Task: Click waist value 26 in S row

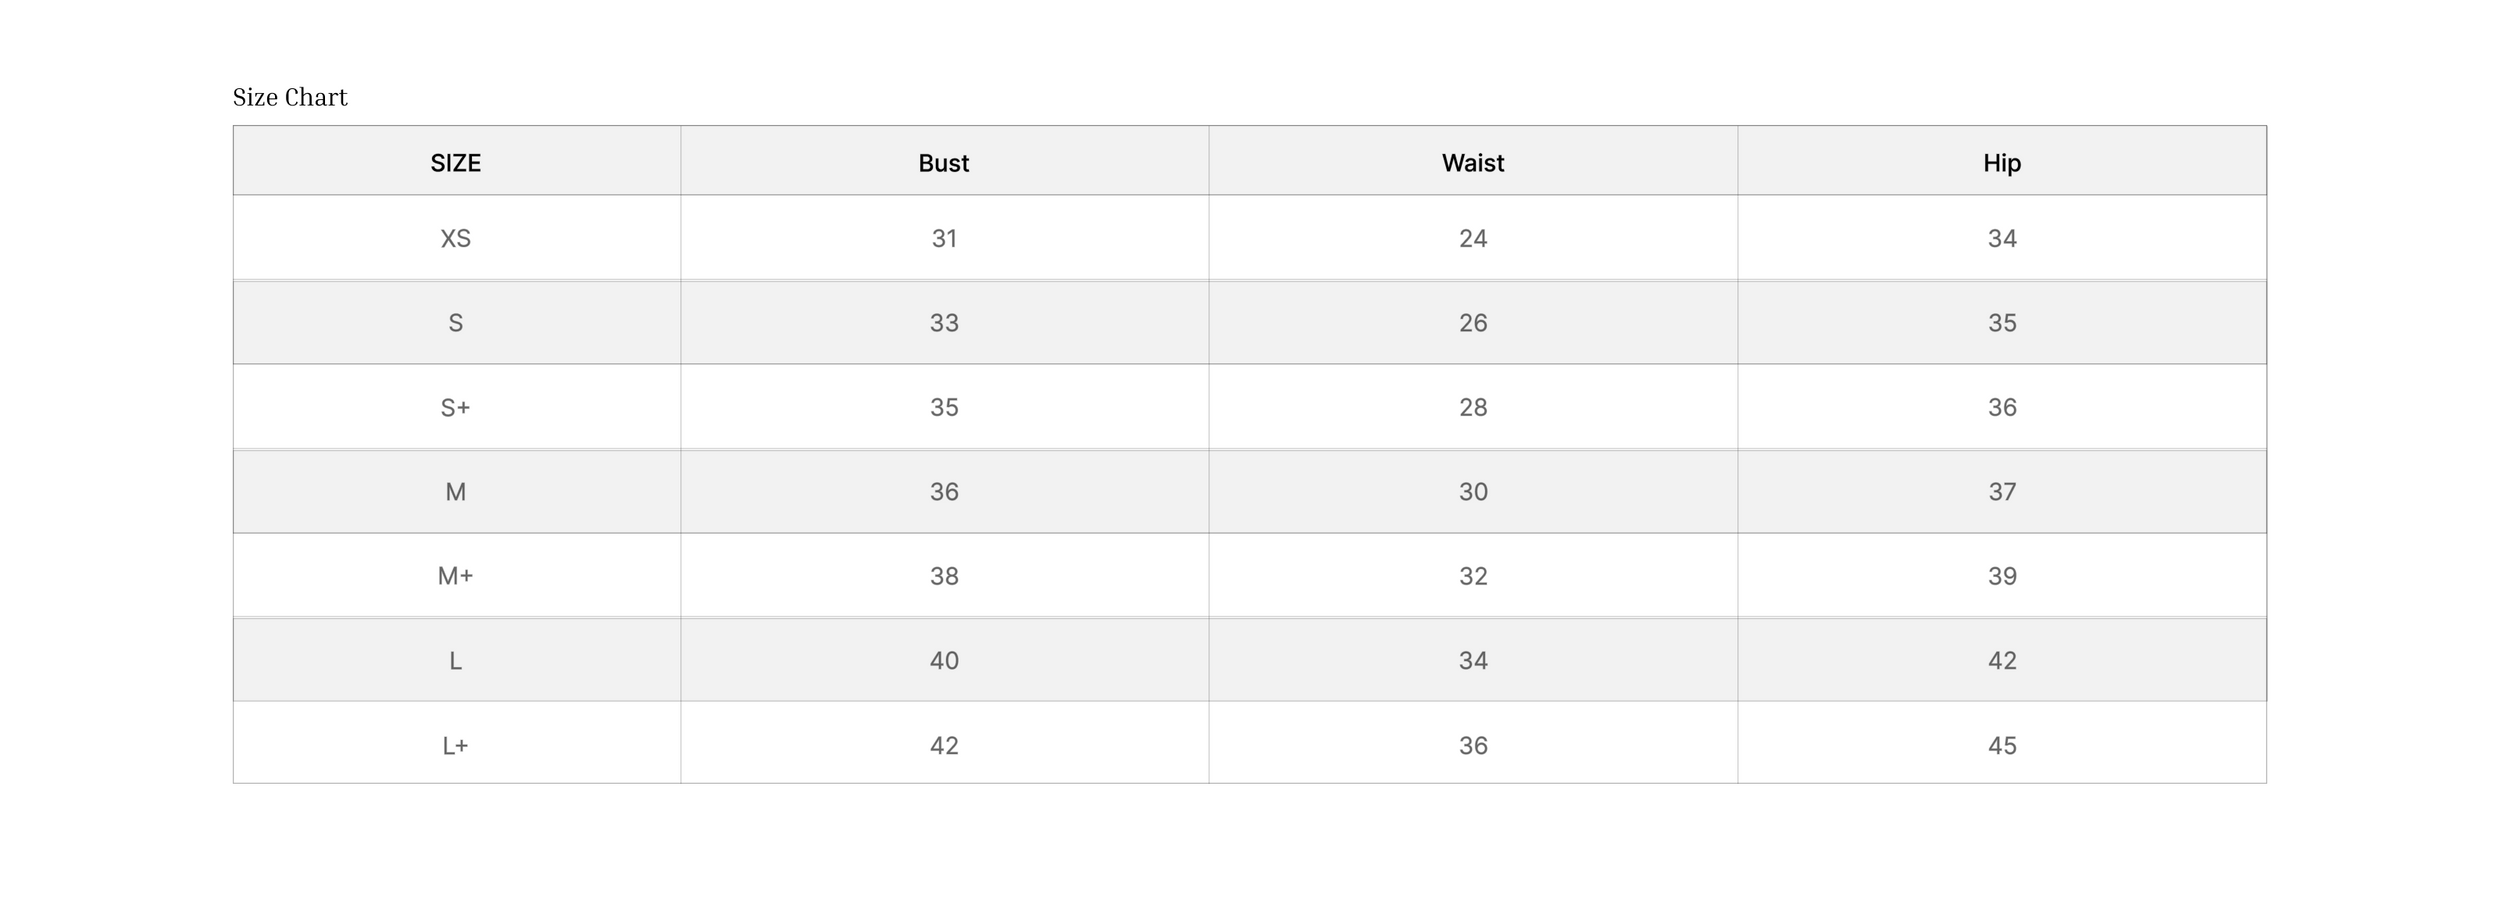Action: tap(1473, 323)
